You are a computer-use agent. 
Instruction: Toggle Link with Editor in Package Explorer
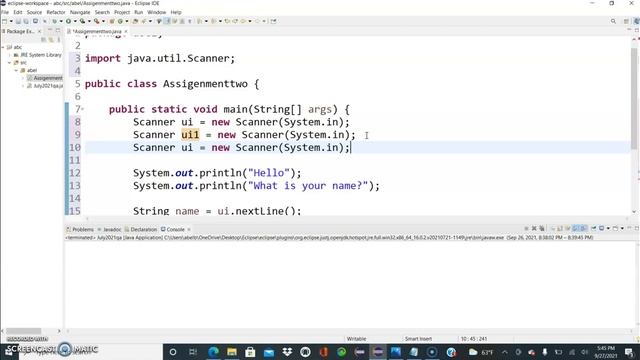[x=51, y=40]
